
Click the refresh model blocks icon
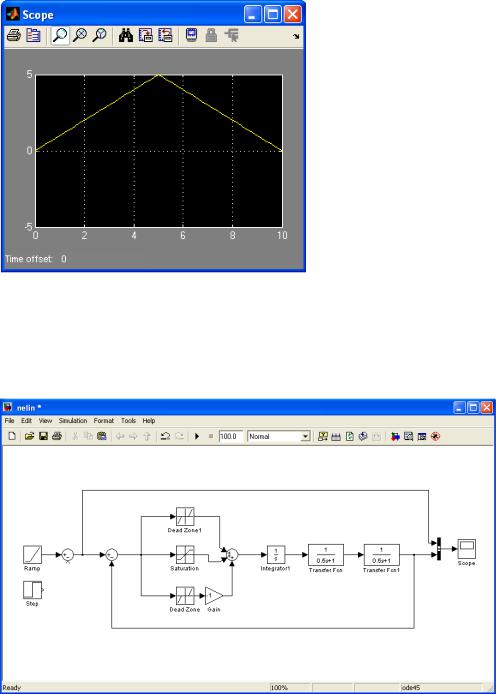[350, 436]
